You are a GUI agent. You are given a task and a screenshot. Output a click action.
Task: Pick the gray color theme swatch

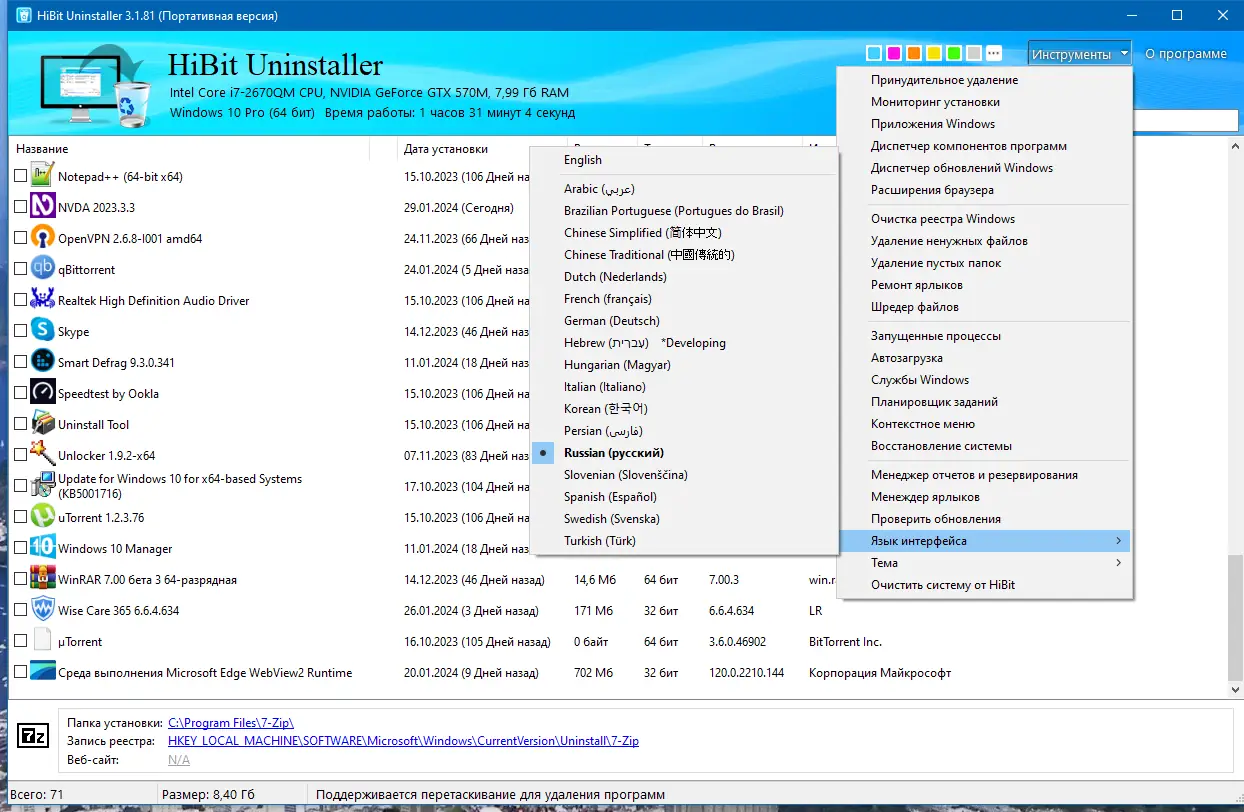(x=974, y=53)
